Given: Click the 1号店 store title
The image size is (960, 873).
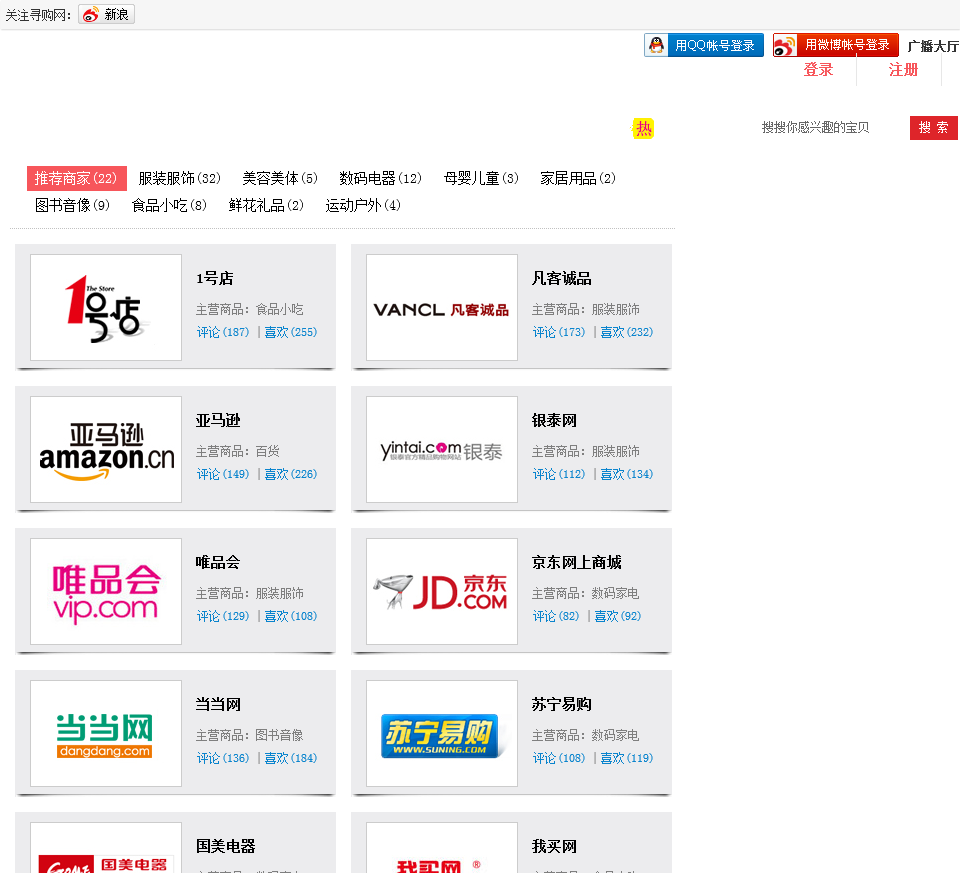Looking at the screenshot, I should pos(215,279).
